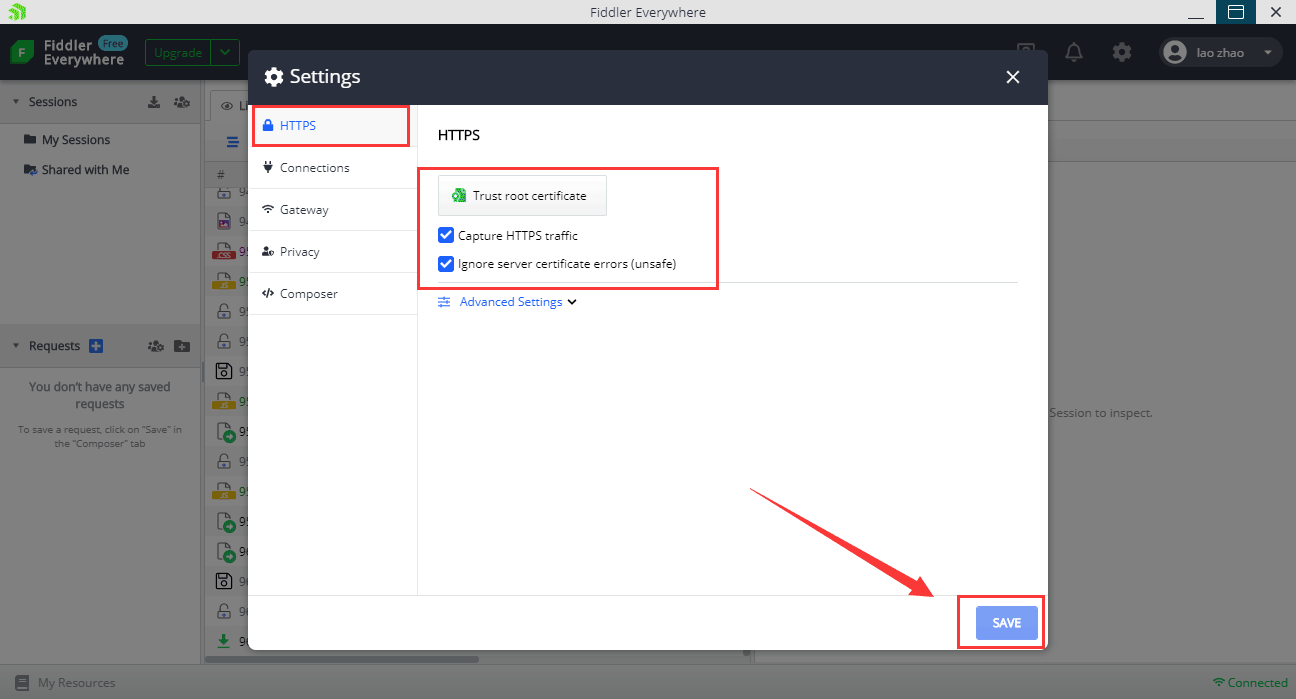
Task: Click the share sessions people icon
Action: [x=181, y=102]
